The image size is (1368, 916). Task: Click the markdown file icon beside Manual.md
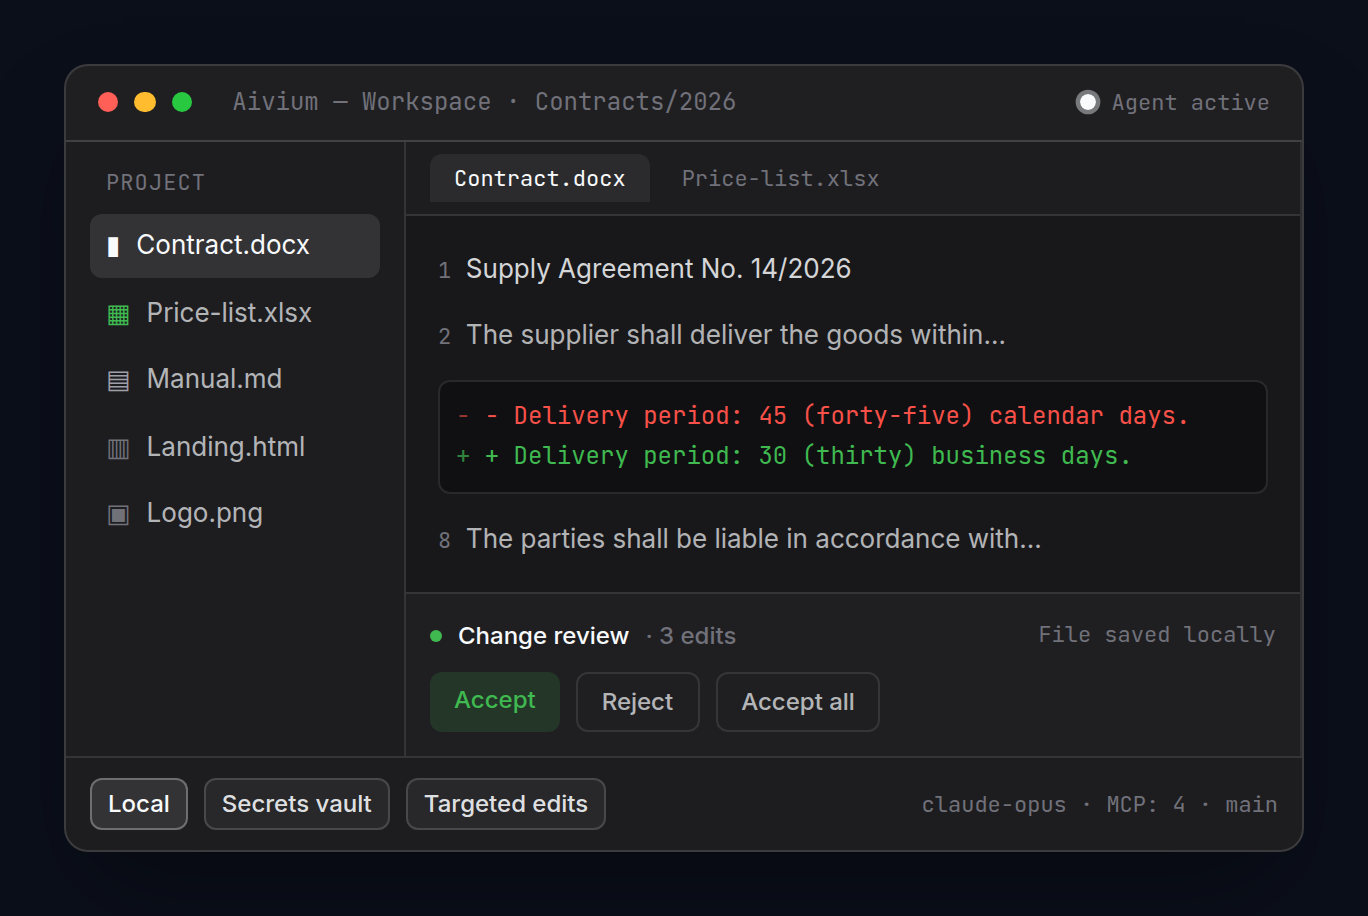(118, 380)
